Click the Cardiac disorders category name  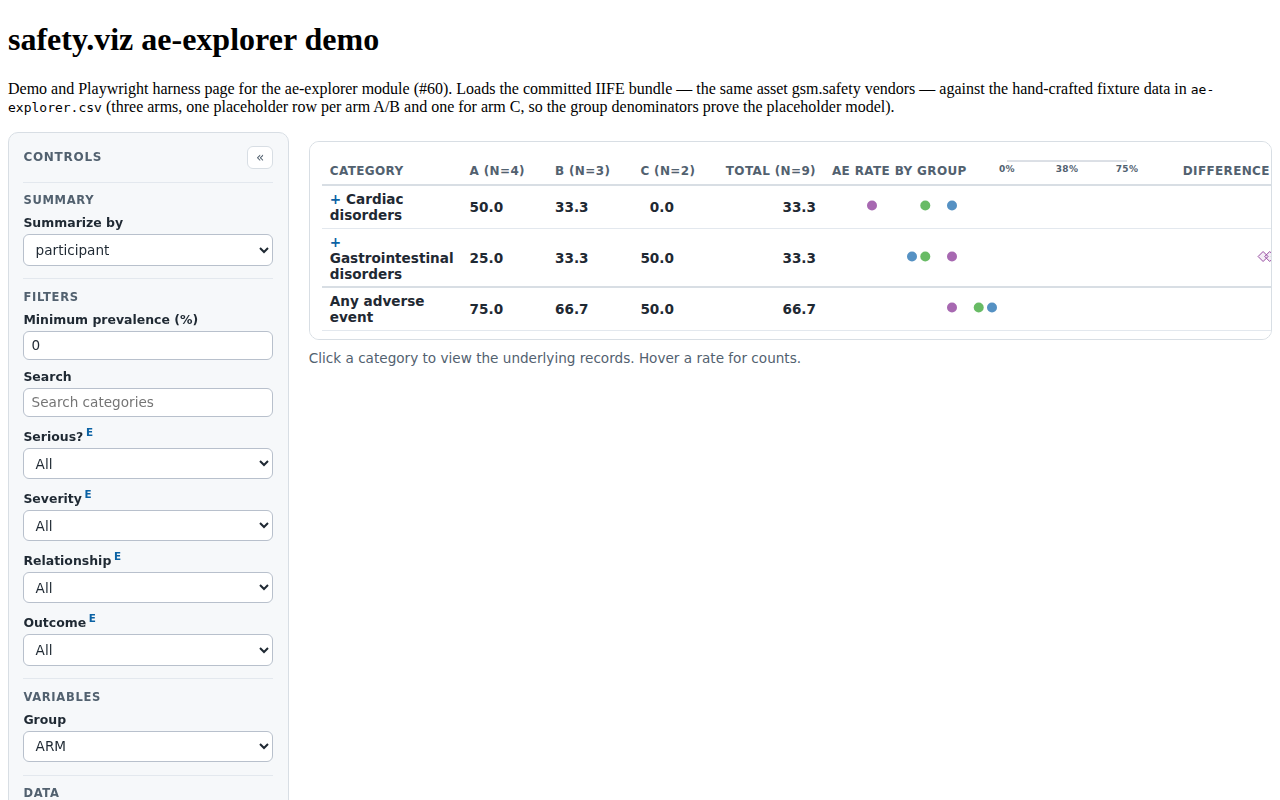tap(367, 207)
